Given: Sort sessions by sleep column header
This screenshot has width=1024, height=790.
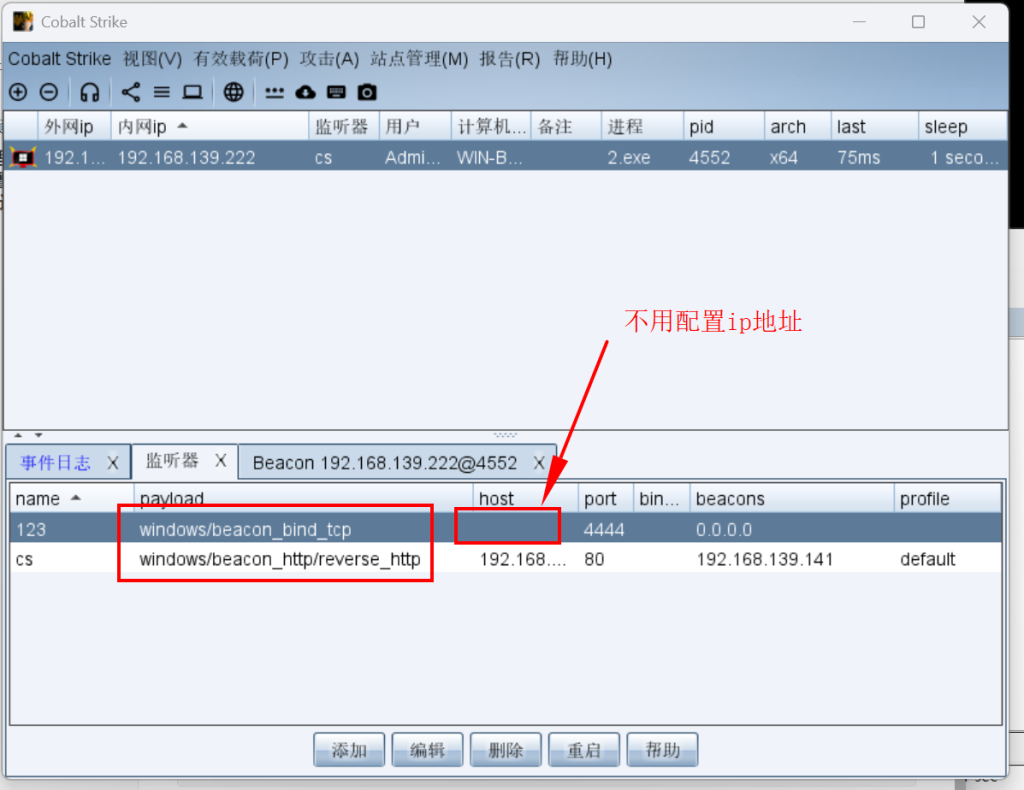Looking at the screenshot, I should coord(963,126).
